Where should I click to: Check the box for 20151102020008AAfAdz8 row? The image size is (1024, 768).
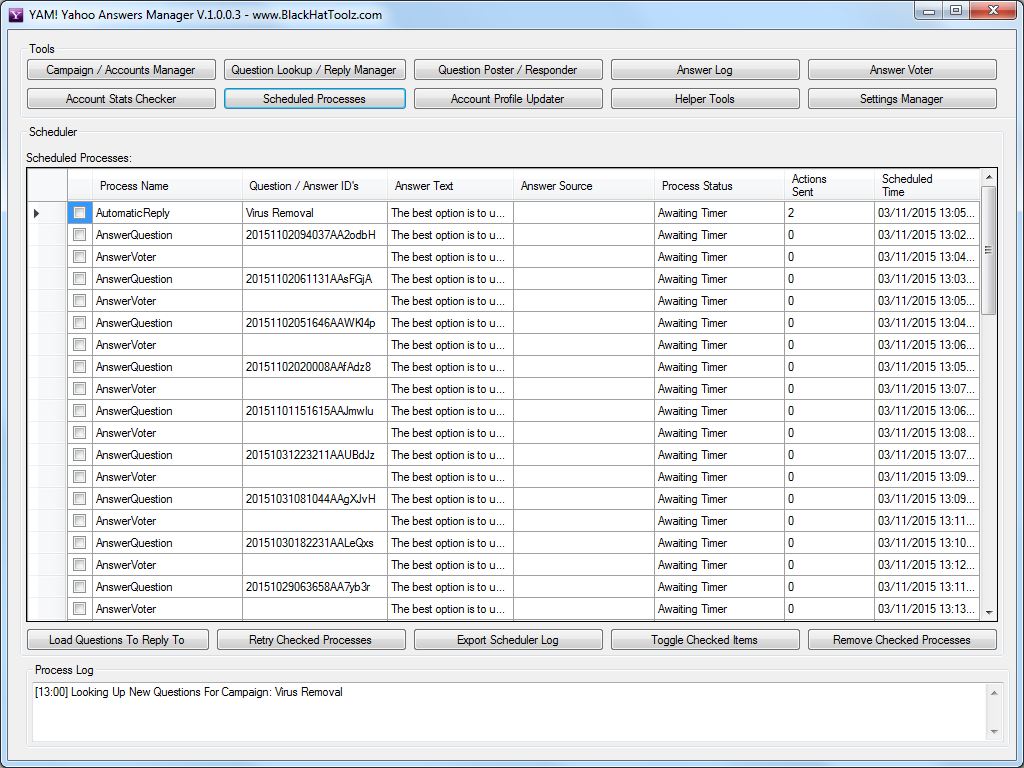coord(80,366)
